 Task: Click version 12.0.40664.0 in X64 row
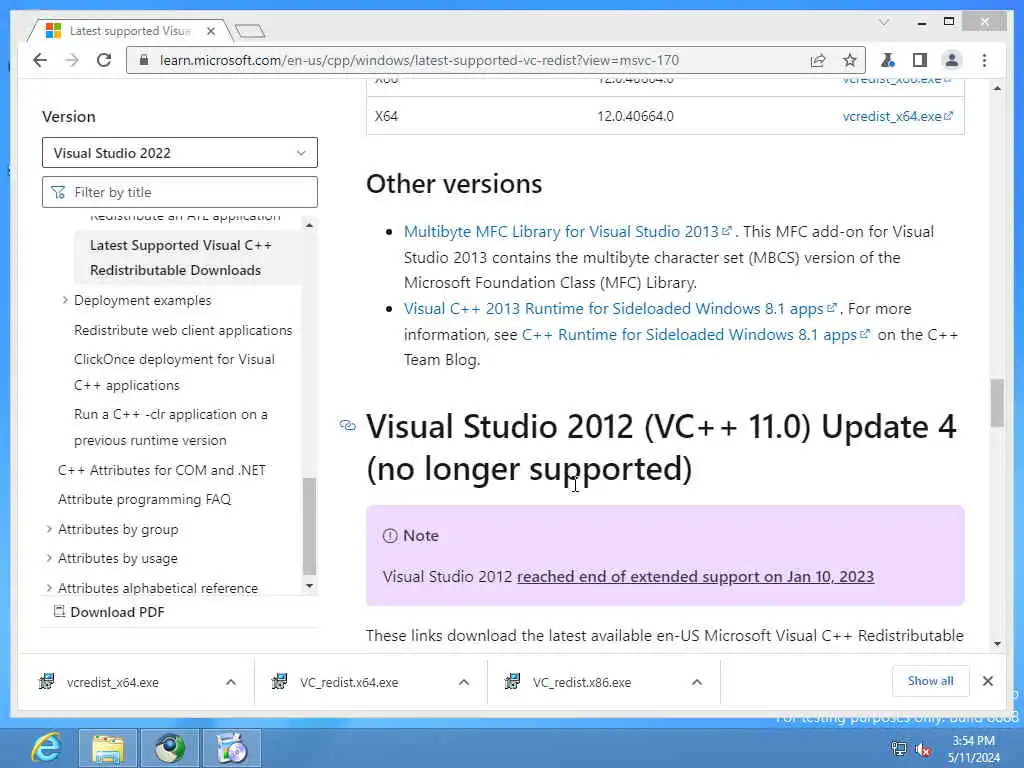(635, 116)
